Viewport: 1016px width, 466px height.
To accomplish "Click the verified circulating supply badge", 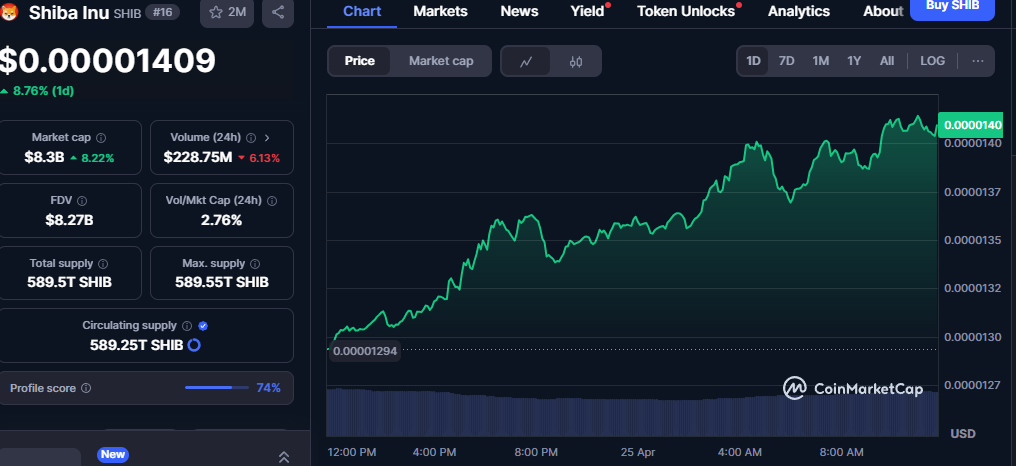I will click(203, 326).
